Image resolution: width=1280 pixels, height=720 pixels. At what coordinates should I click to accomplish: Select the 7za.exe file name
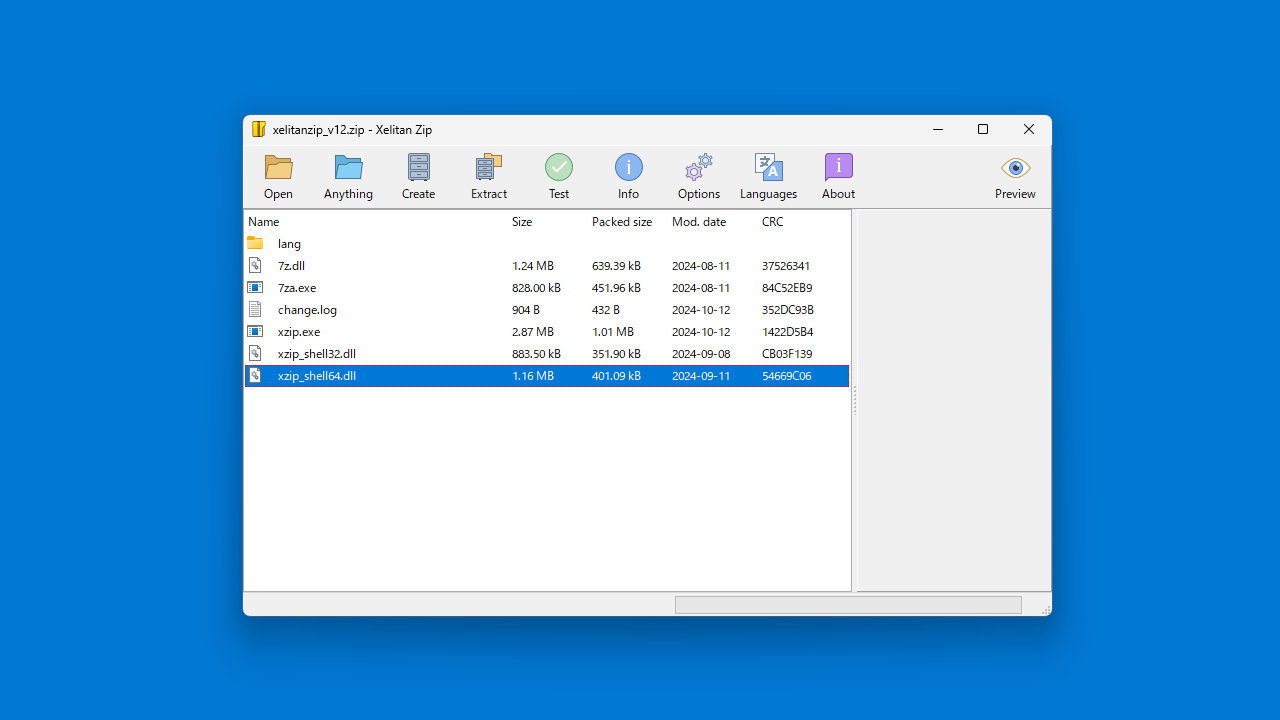point(297,288)
